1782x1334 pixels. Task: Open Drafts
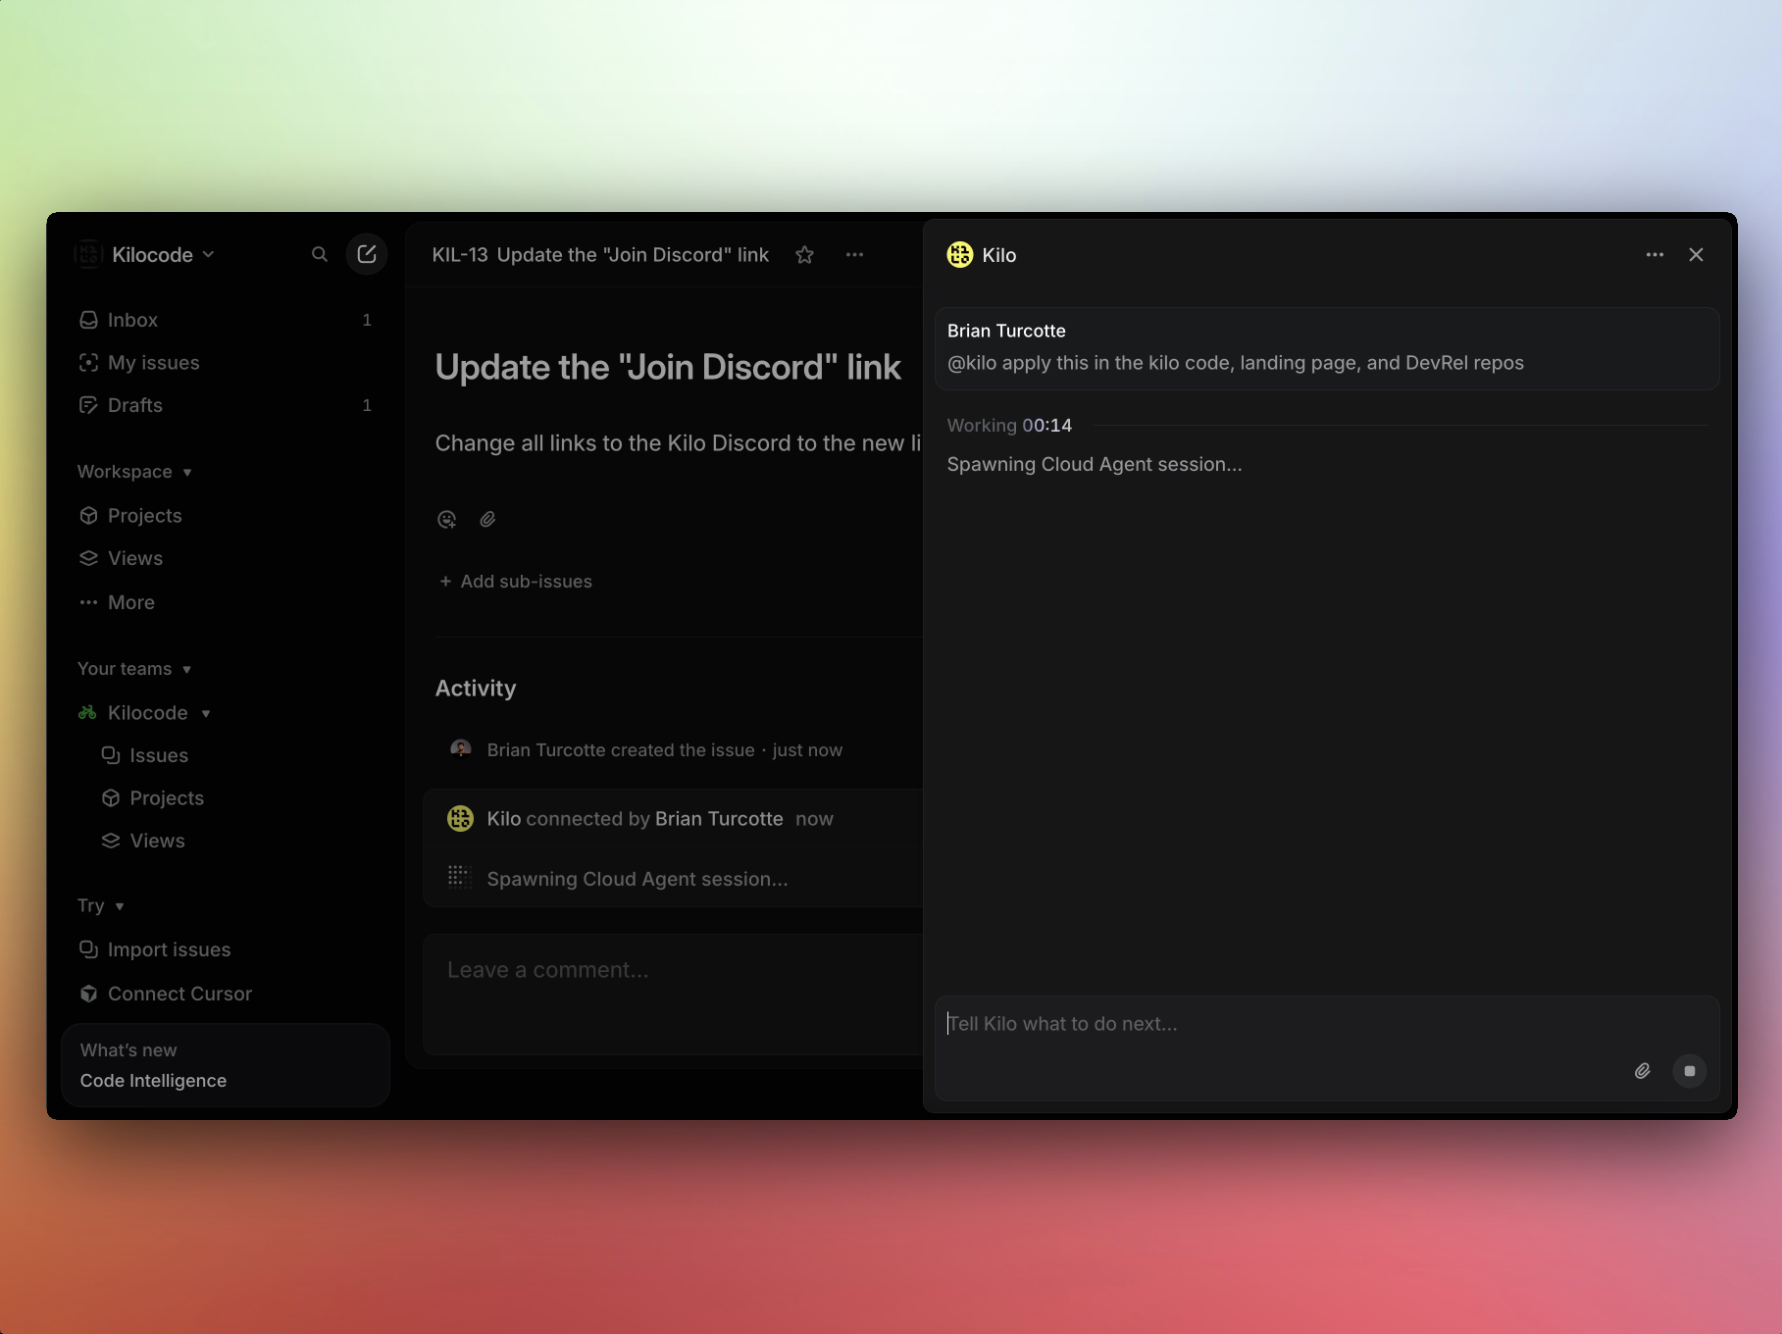click(225, 405)
